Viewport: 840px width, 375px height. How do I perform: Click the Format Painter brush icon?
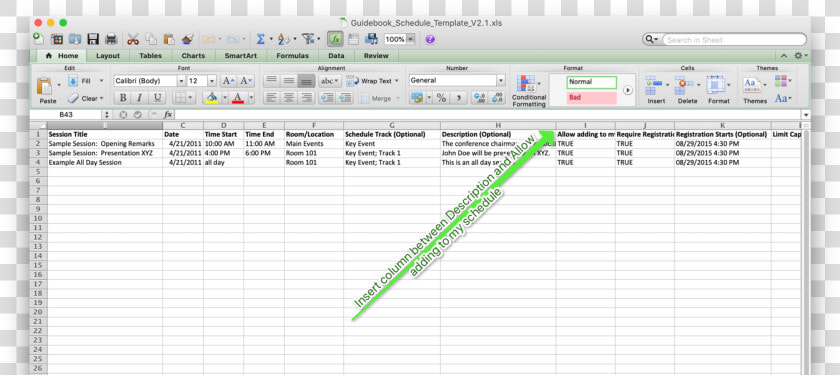click(x=188, y=39)
